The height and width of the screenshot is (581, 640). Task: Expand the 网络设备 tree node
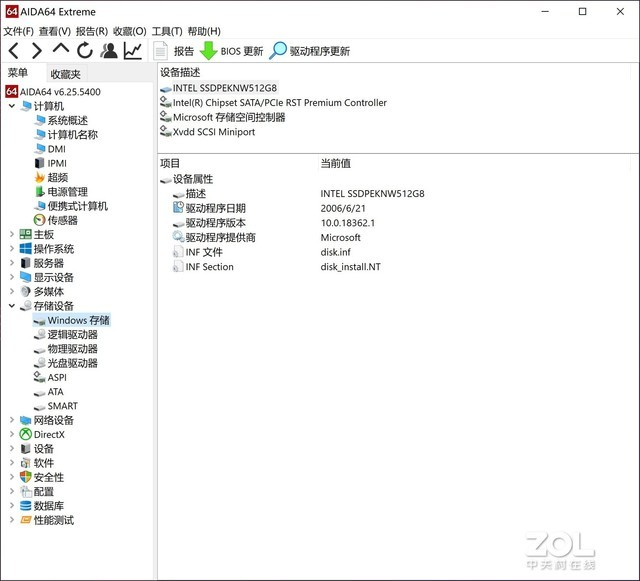click(x=12, y=420)
